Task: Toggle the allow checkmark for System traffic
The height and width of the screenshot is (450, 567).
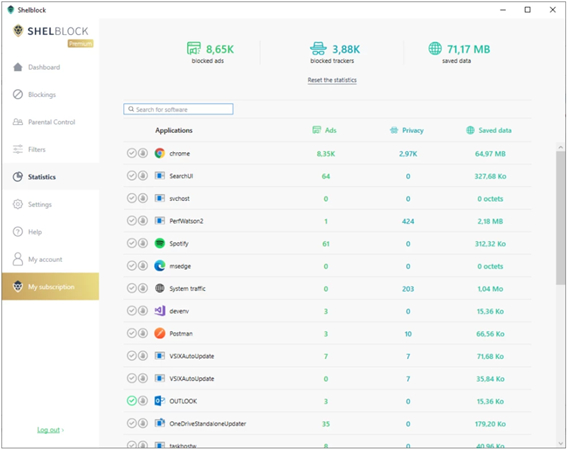Action: (132, 288)
